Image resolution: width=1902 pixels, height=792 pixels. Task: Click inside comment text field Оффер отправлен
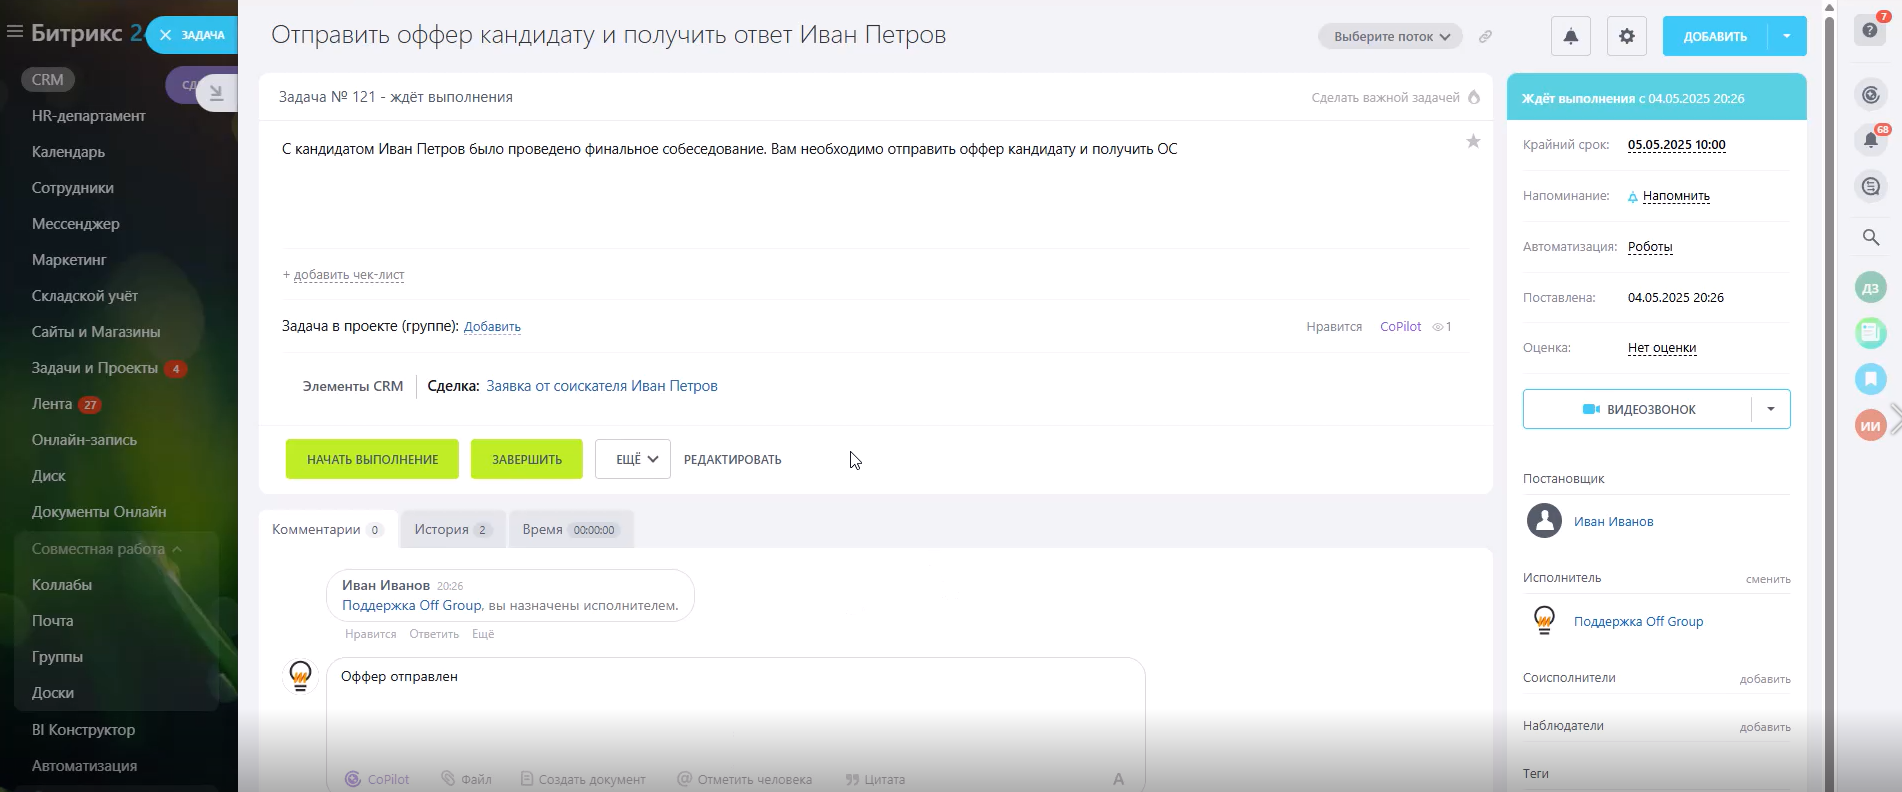pos(735,710)
